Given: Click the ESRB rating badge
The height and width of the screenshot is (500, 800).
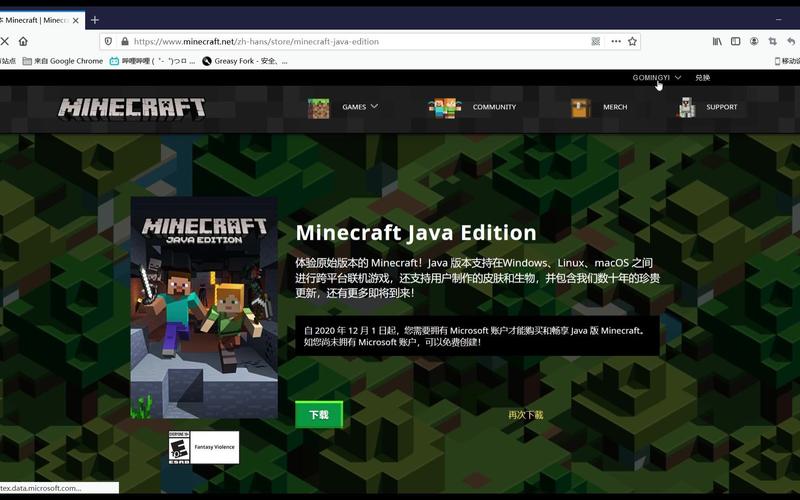Looking at the screenshot, I should [x=179, y=447].
